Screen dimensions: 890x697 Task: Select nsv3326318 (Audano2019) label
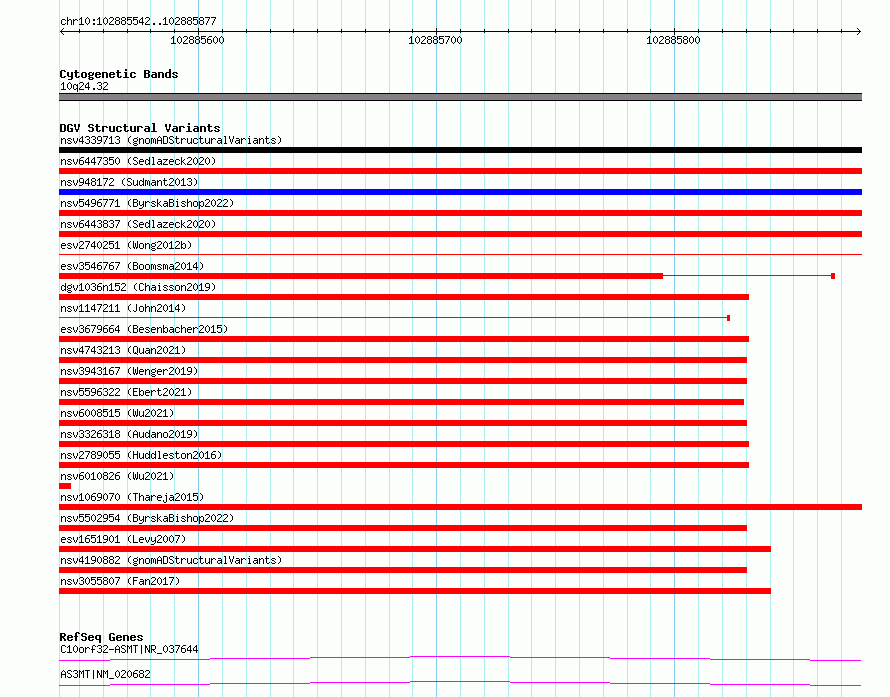point(129,434)
